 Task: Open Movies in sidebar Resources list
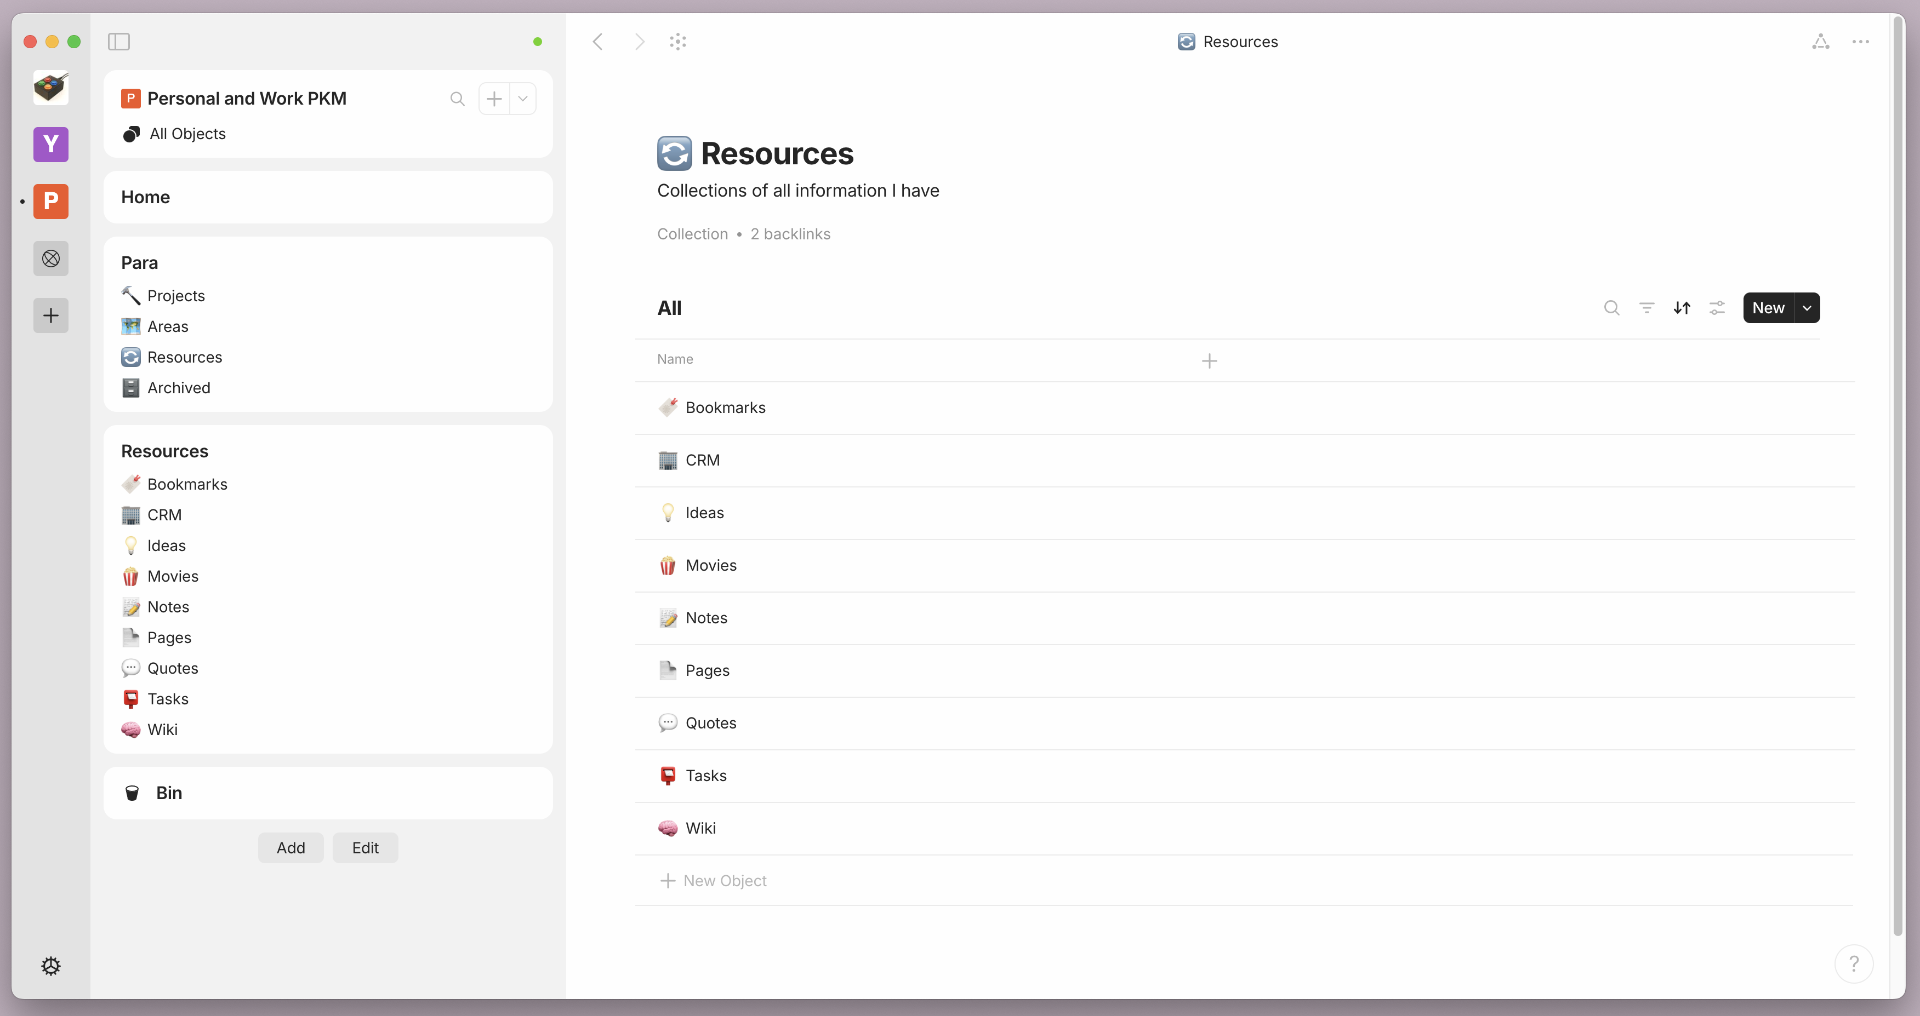172,576
